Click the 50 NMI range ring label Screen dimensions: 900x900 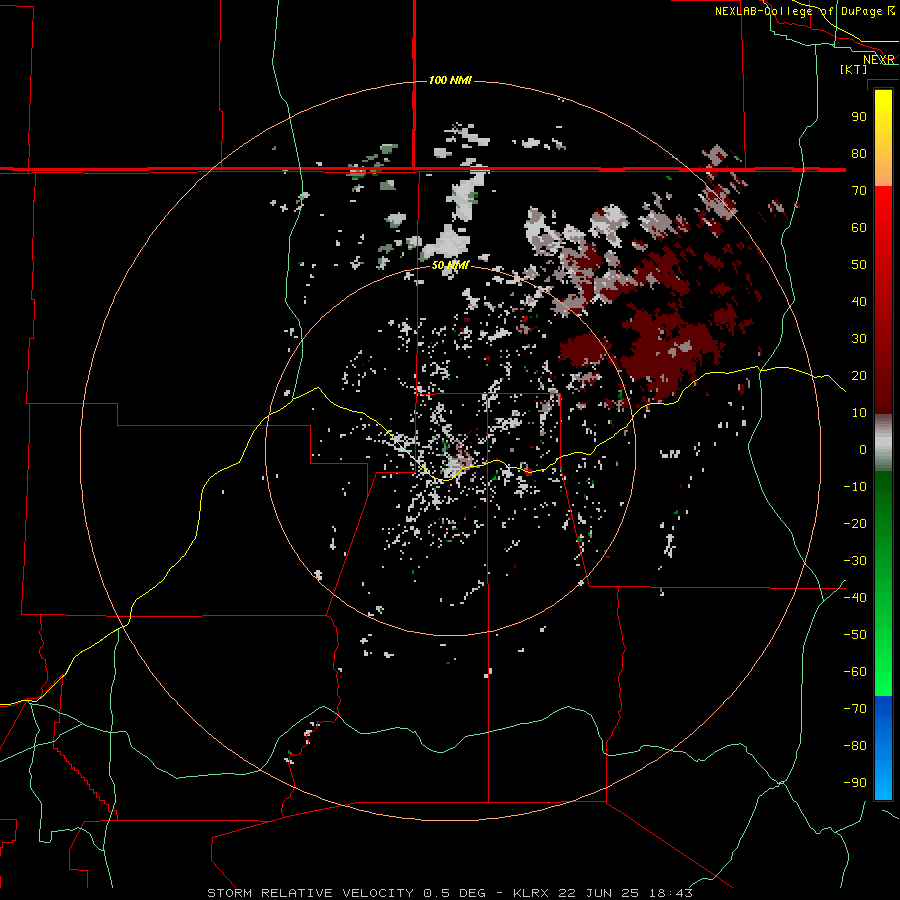[x=450, y=265]
